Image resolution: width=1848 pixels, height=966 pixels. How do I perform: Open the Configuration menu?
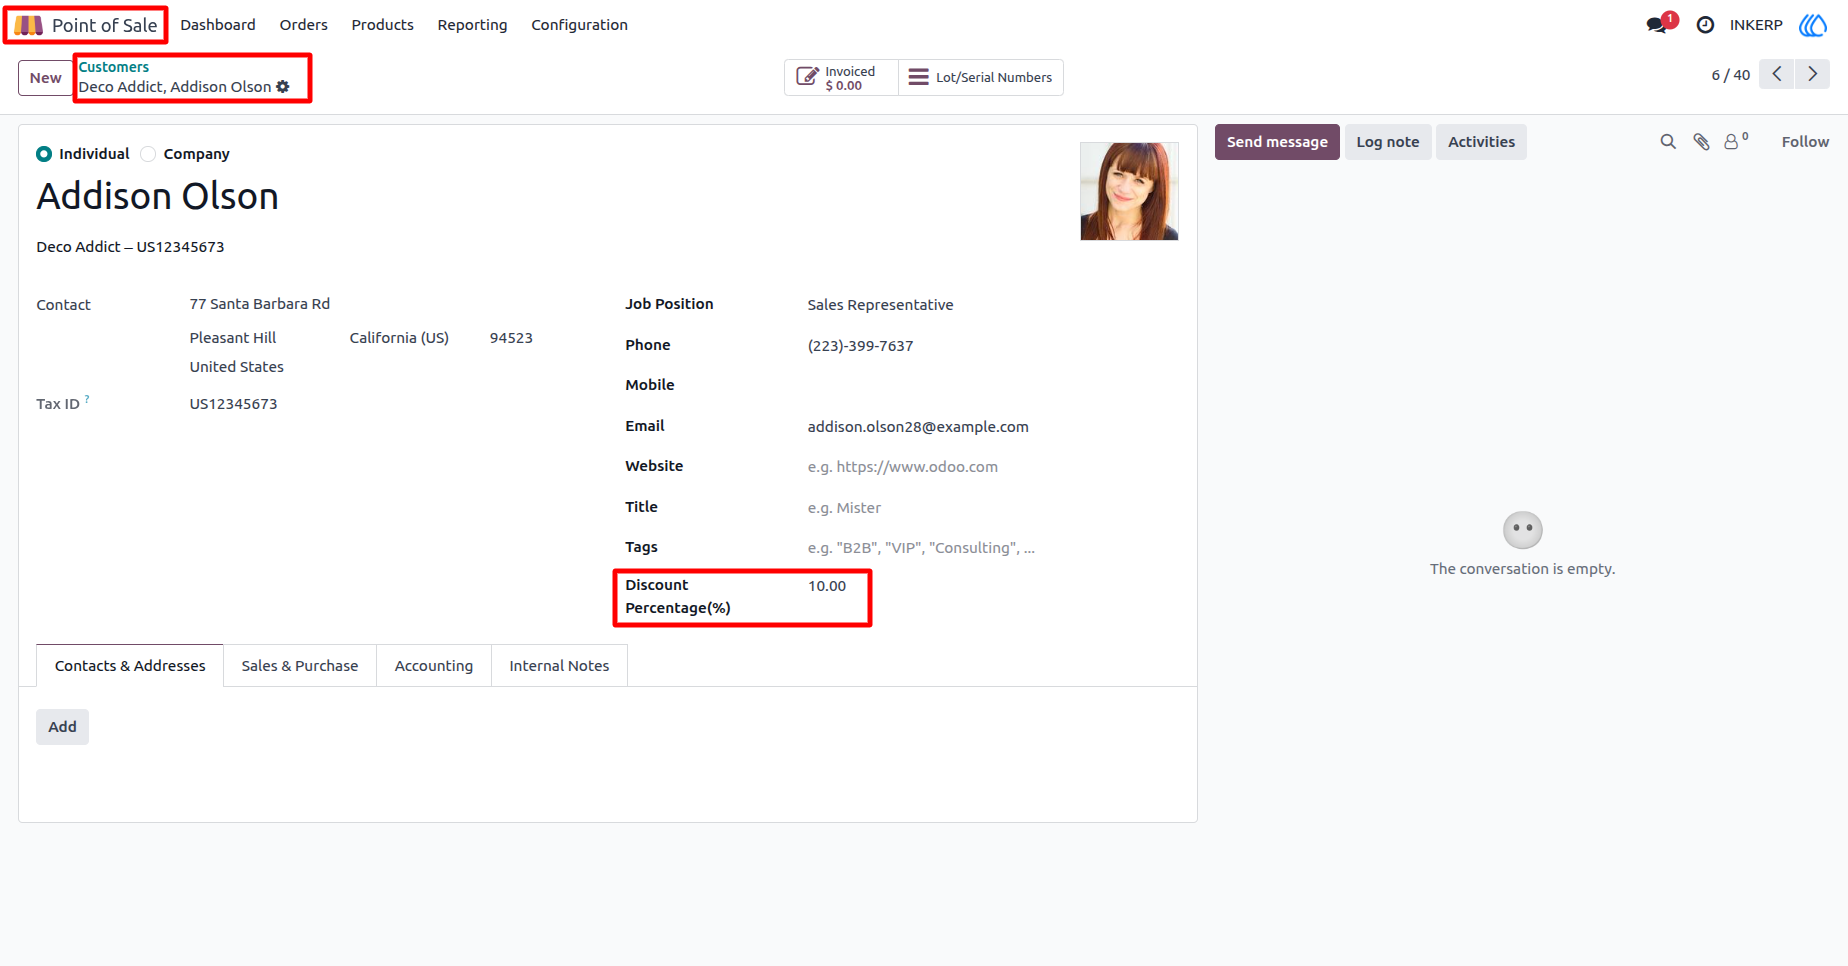pyautogui.click(x=579, y=25)
